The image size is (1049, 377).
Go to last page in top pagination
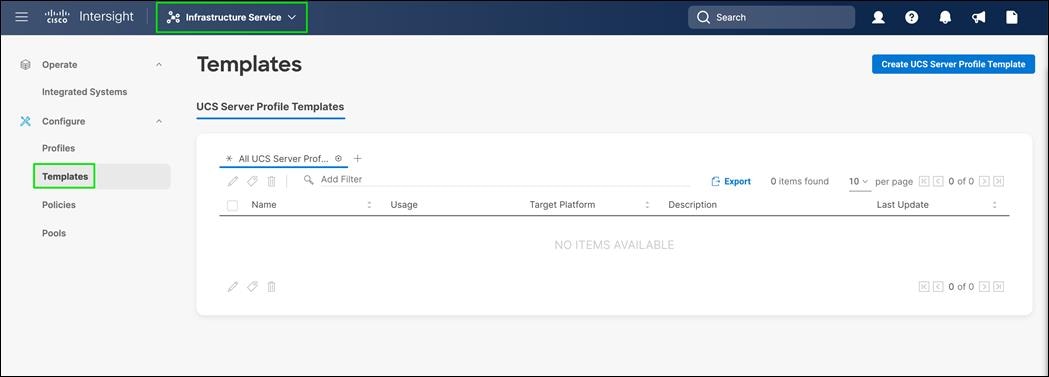click(x=999, y=181)
